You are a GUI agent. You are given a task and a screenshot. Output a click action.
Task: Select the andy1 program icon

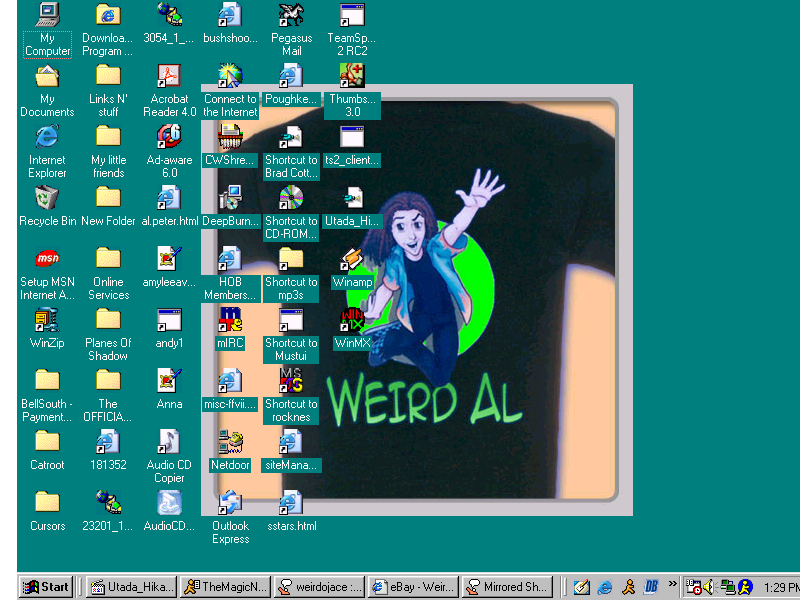[x=169, y=319]
